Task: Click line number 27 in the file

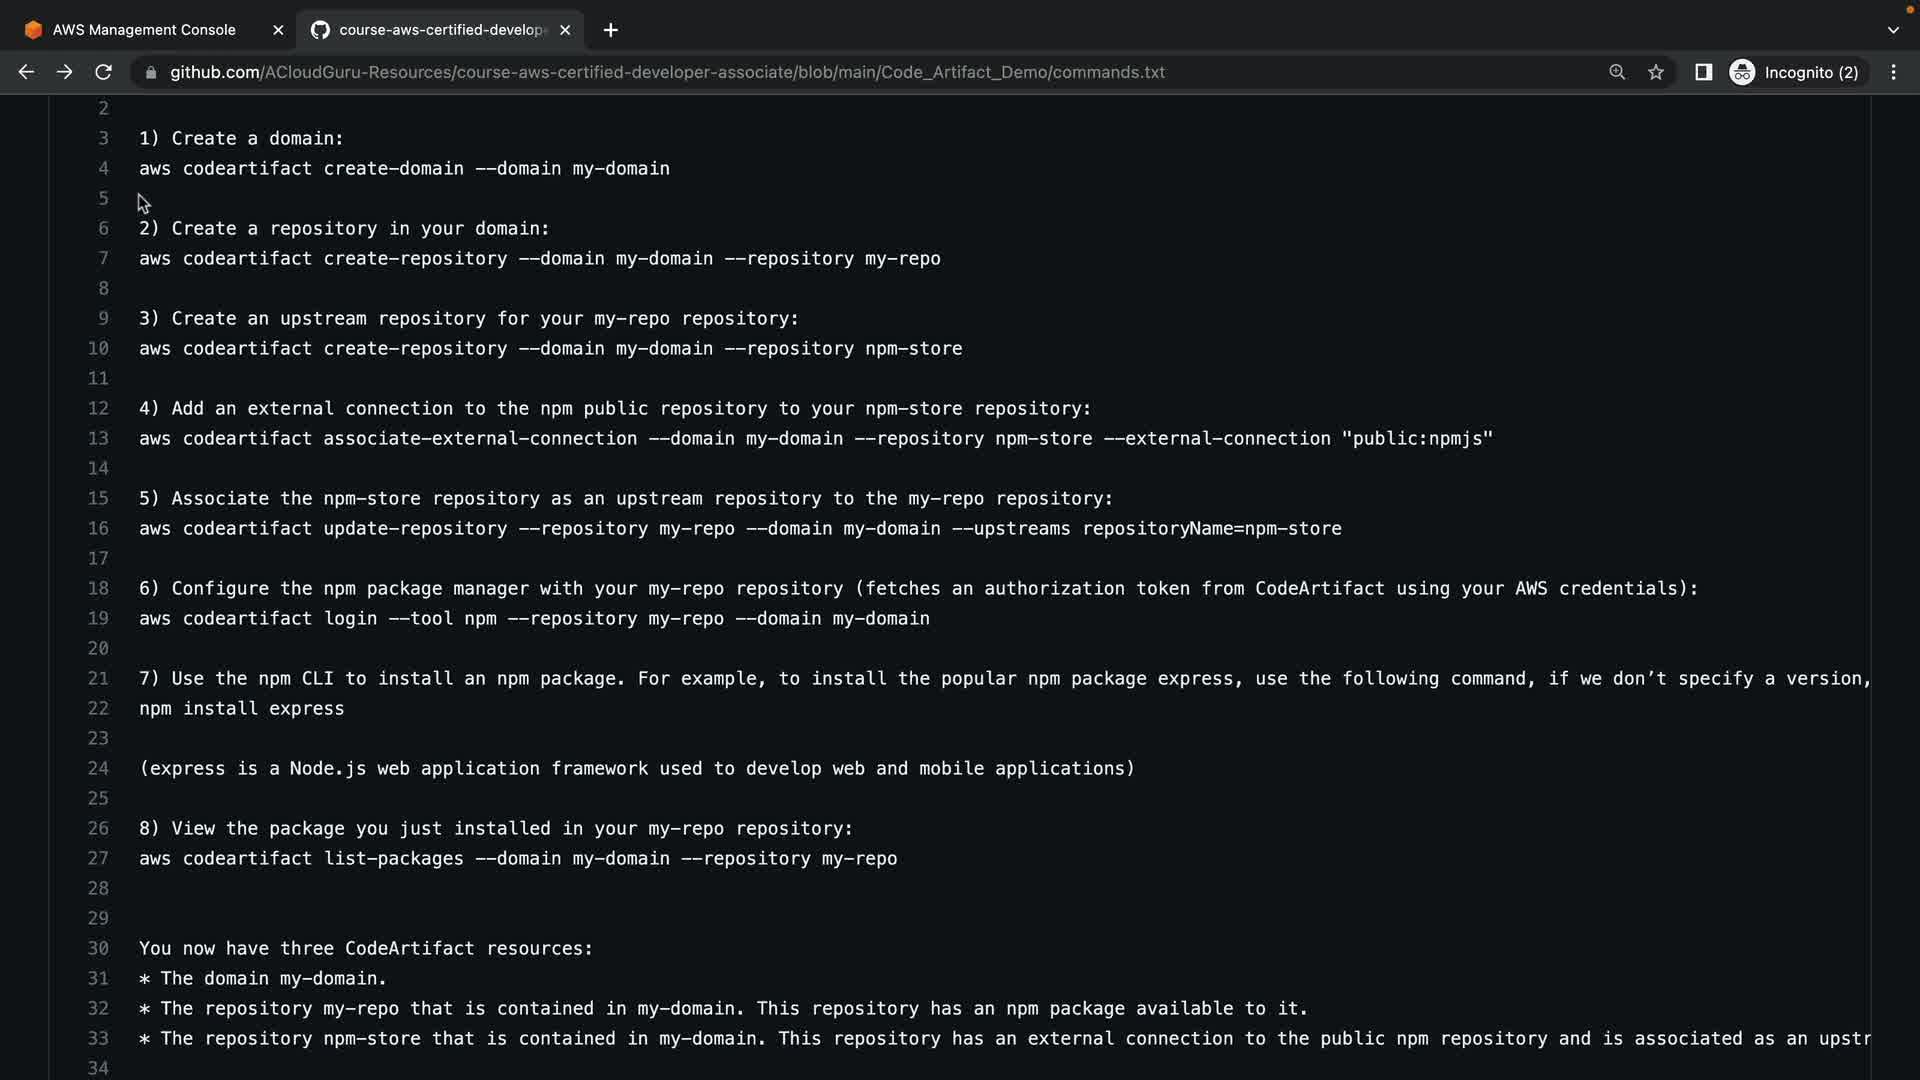Action: point(98,858)
